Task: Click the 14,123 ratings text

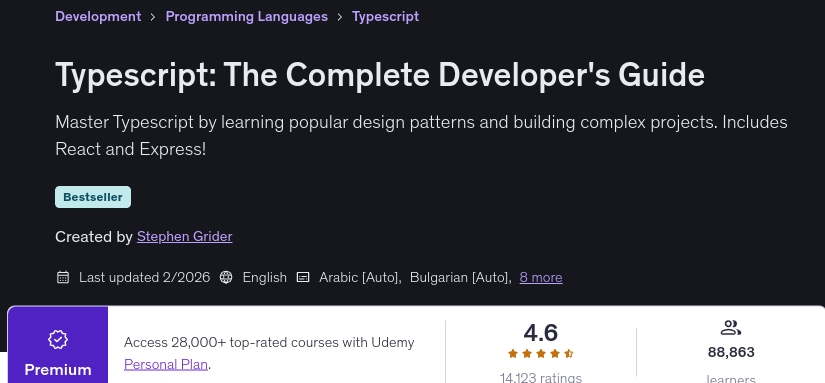Action: click(540, 377)
